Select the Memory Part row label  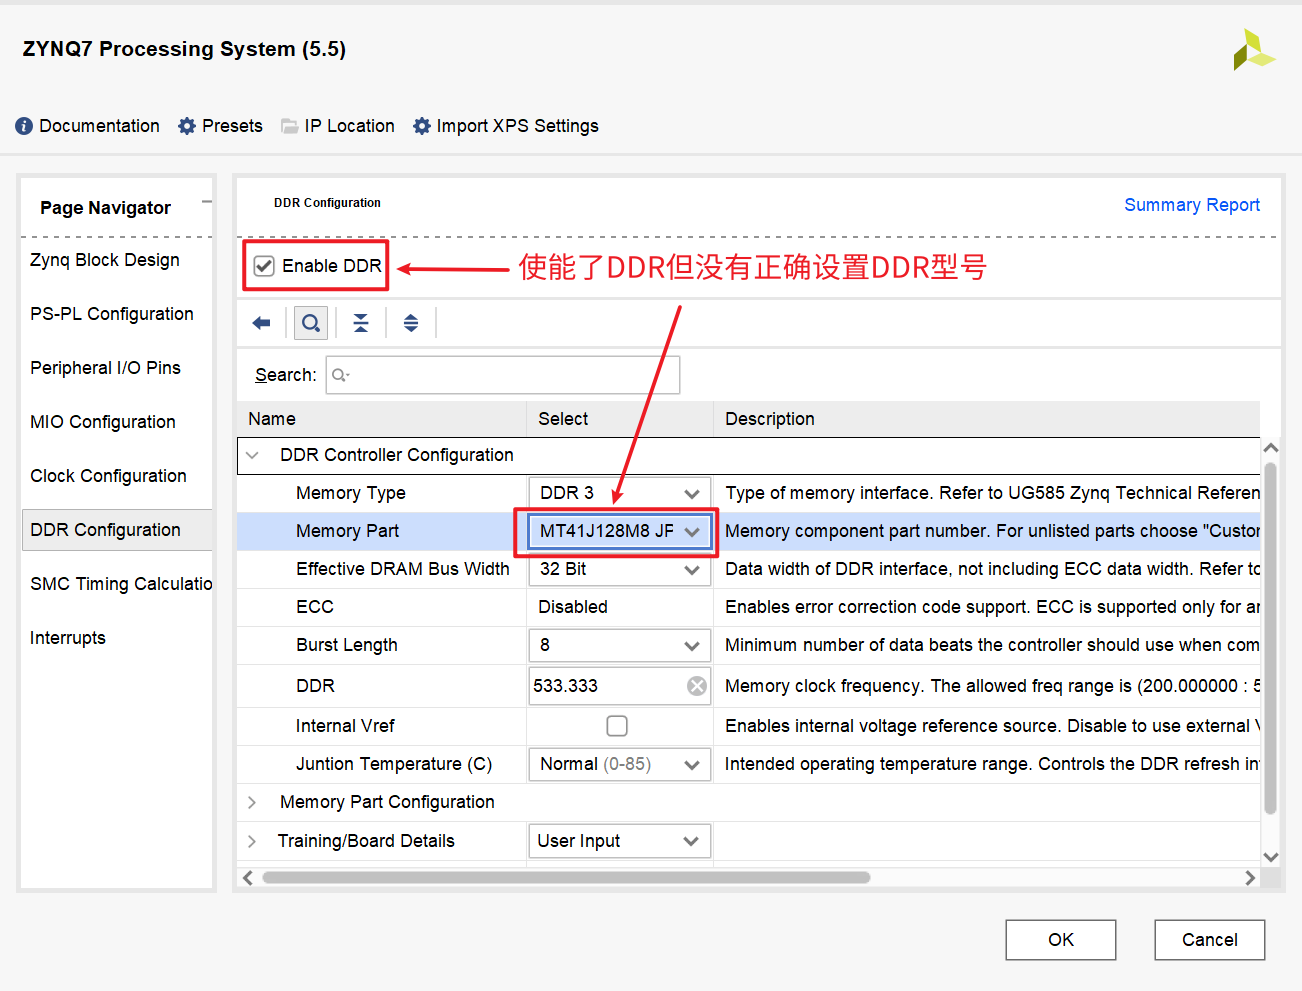click(347, 531)
